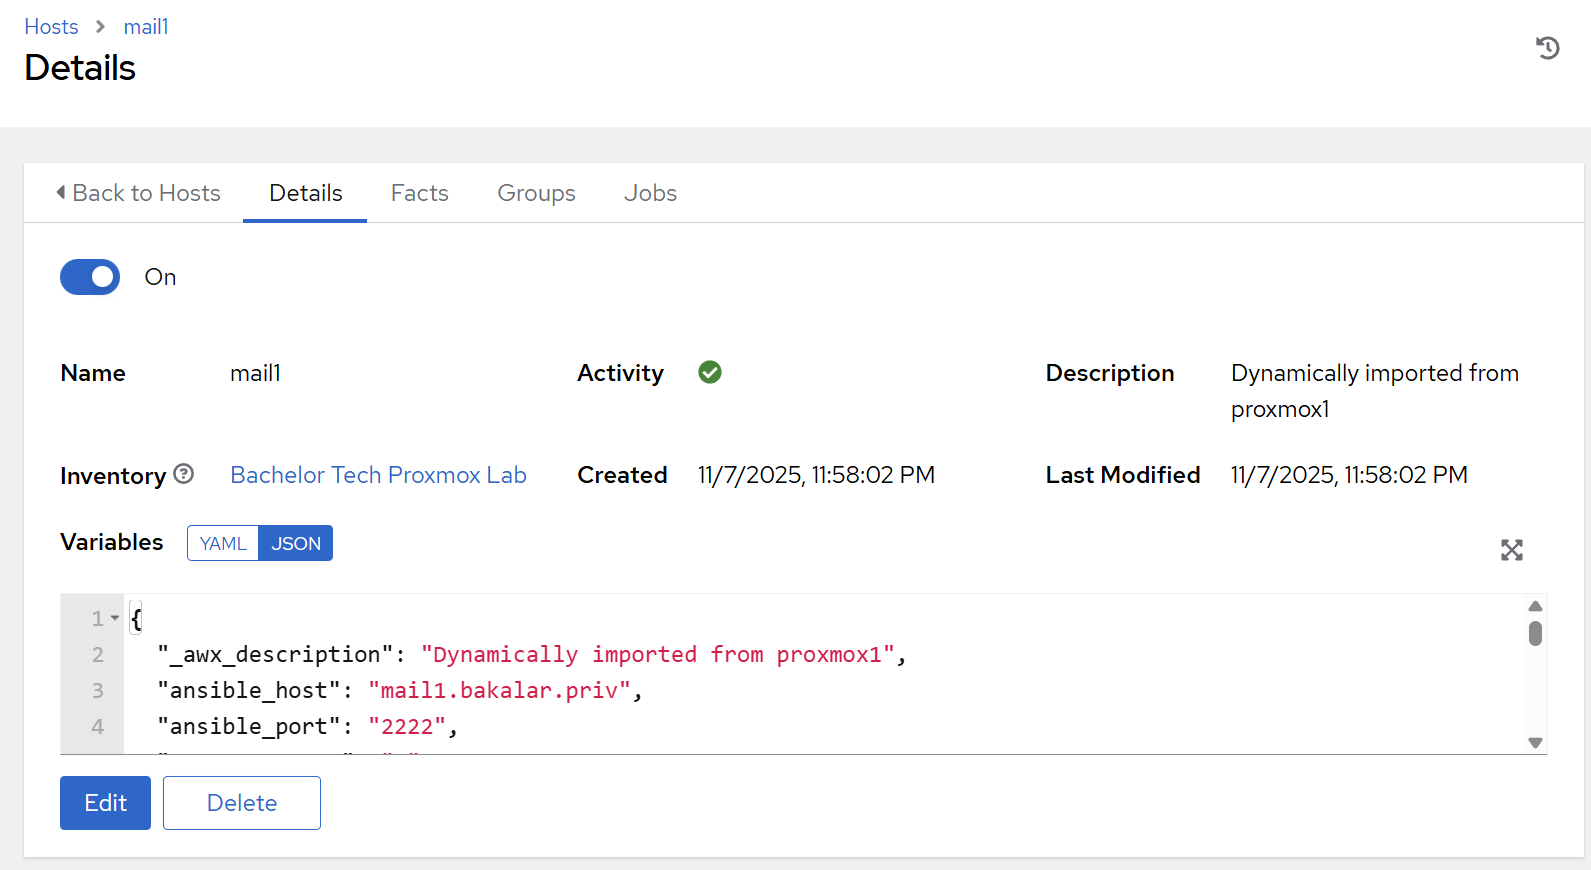Image resolution: width=1591 pixels, height=870 pixels.
Task: Toggle the host On switch off
Action: click(90, 277)
